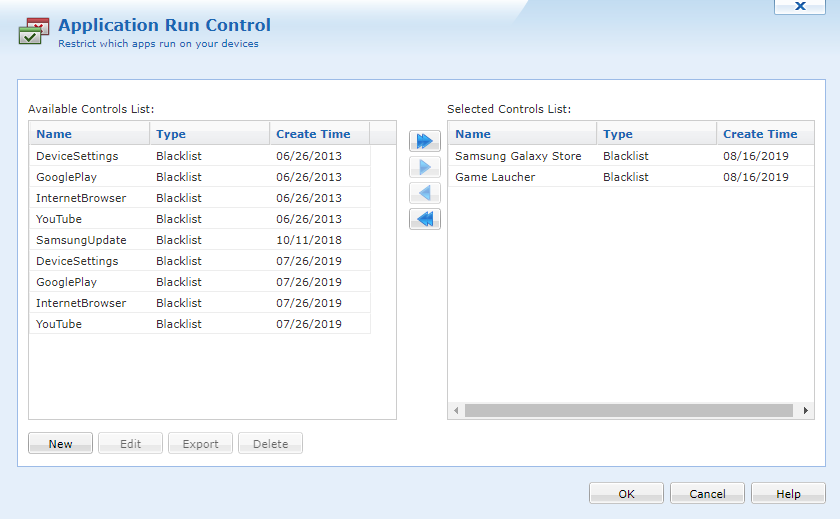Image resolution: width=840 pixels, height=519 pixels.
Task: Click the move-all-left double arrow icon
Action: click(x=425, y=219)
